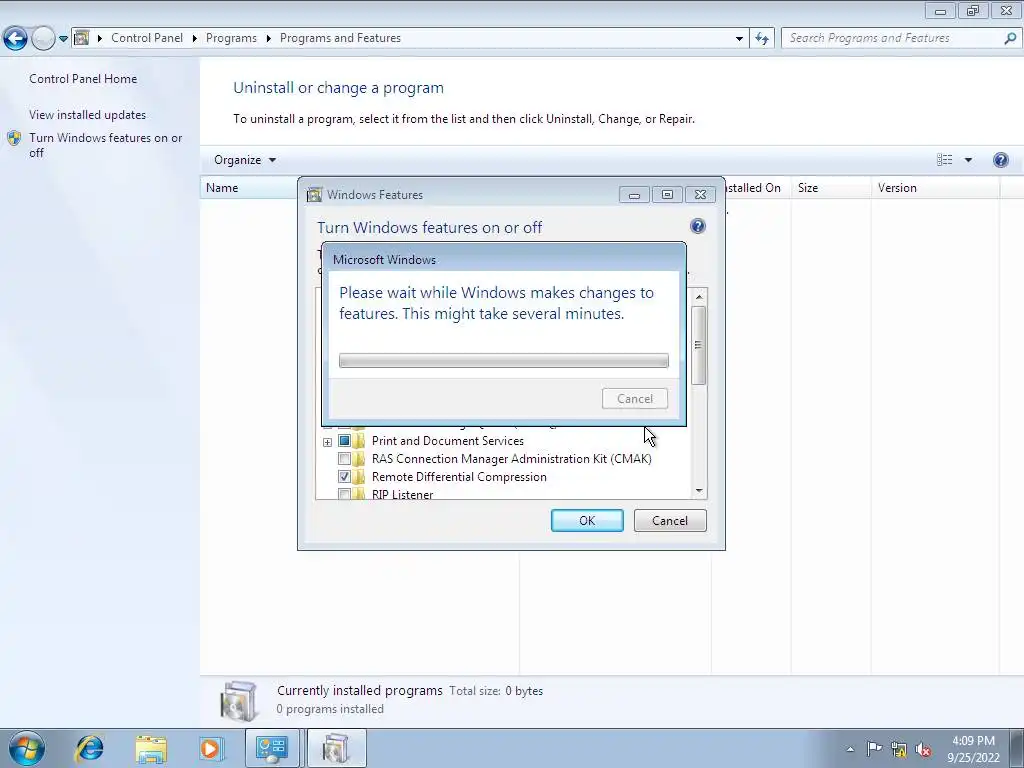
Task: Open the view options dropdown arrow
Action: 968,160
